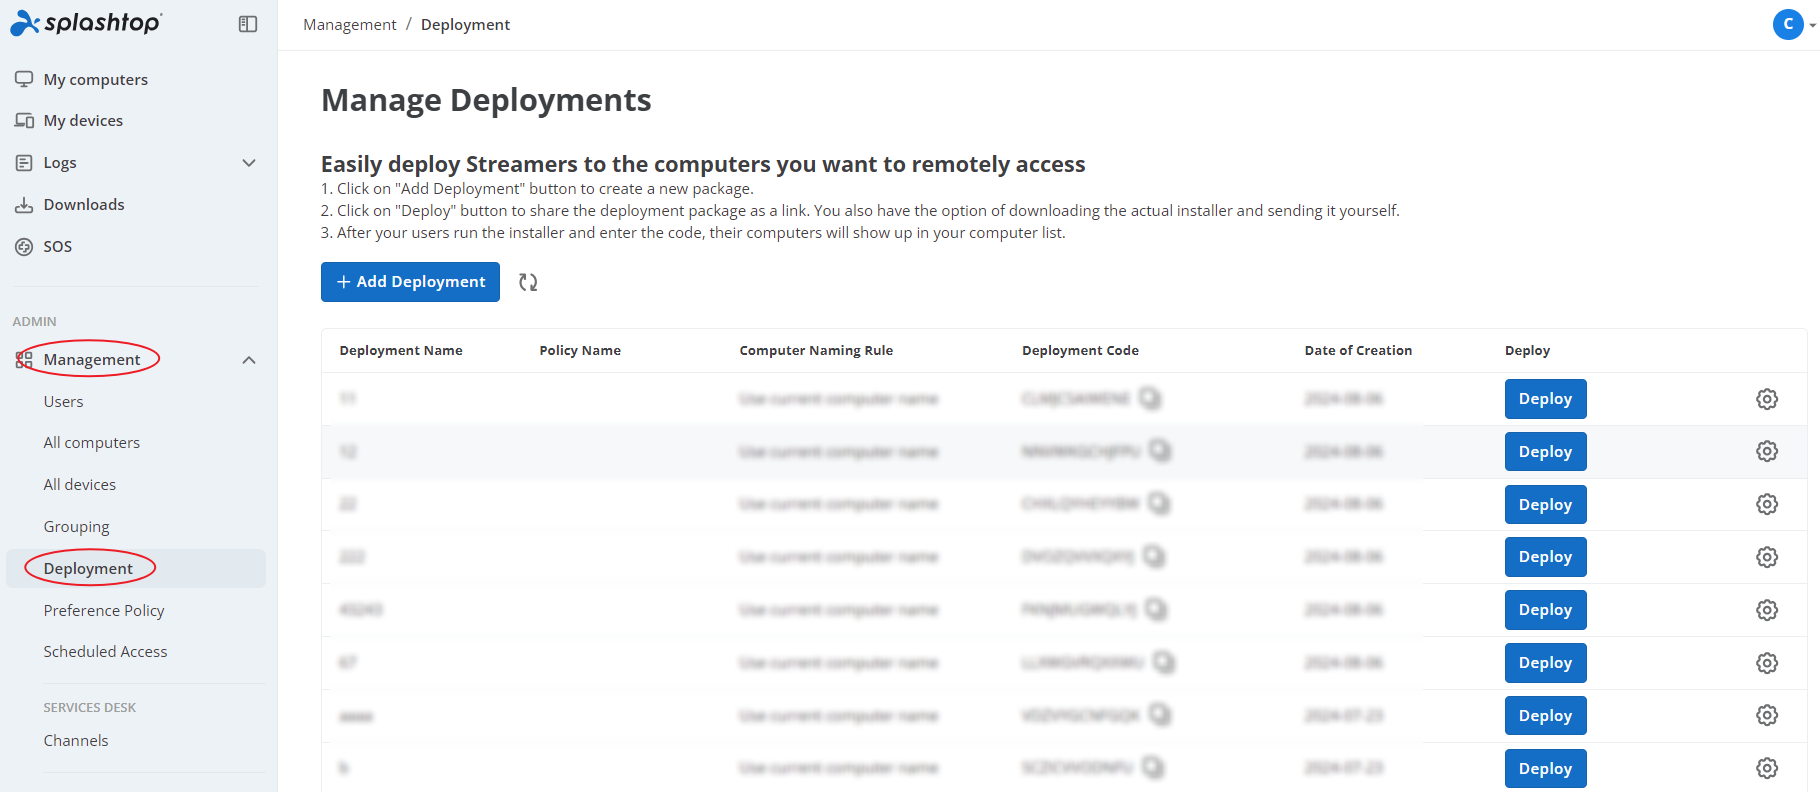1820x792 pixels.
Task: Click the SOS lifebuoy icon in the sidebar
Action: [24, 246]
